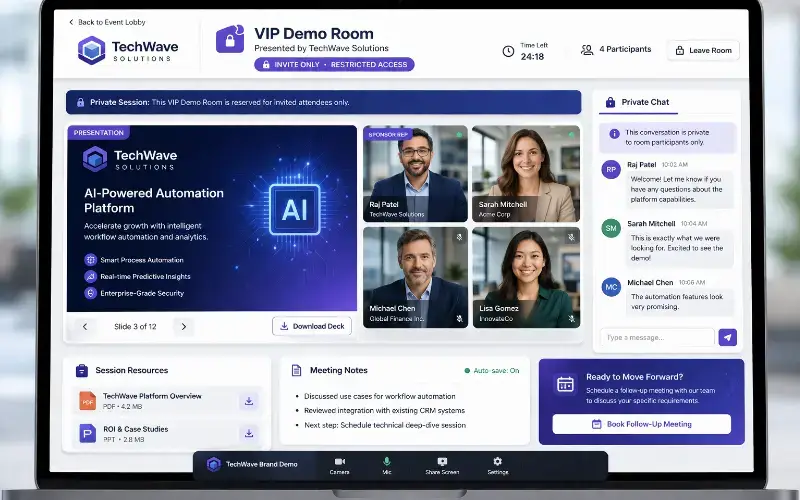Click Michael Chen's MC chat avatar
This screenshot has height=500, width=800.
(611, 287)
